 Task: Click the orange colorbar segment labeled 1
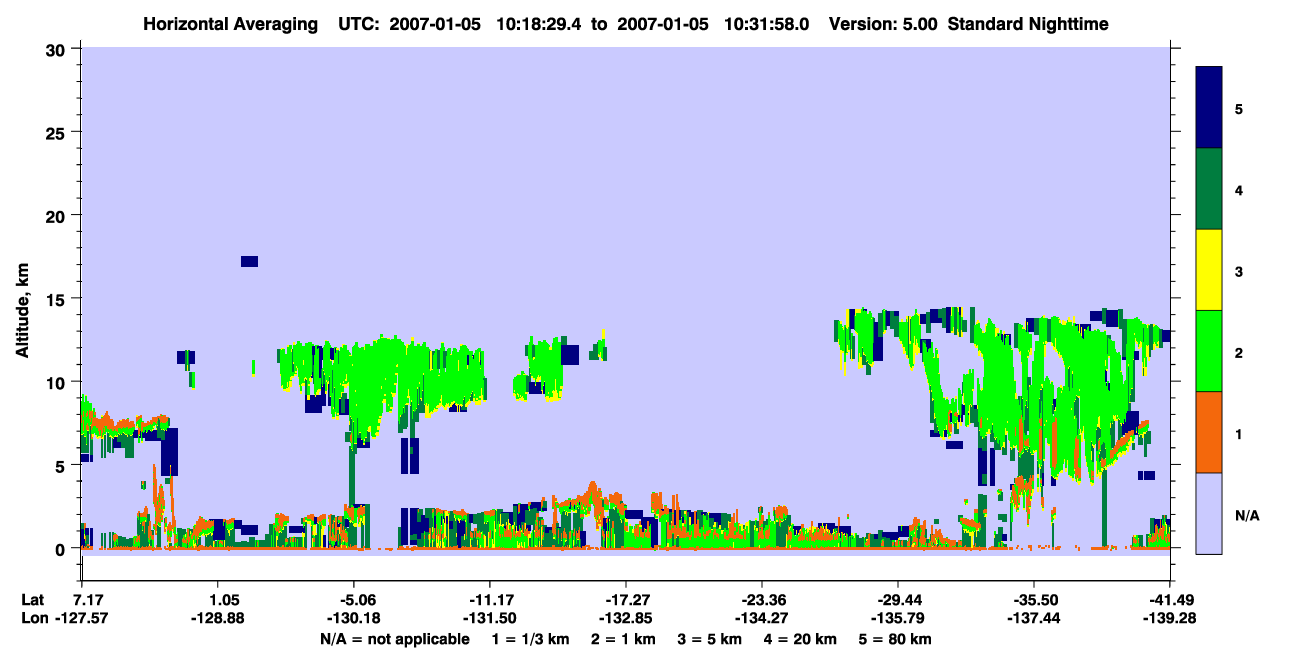[x=1209, y=432]
